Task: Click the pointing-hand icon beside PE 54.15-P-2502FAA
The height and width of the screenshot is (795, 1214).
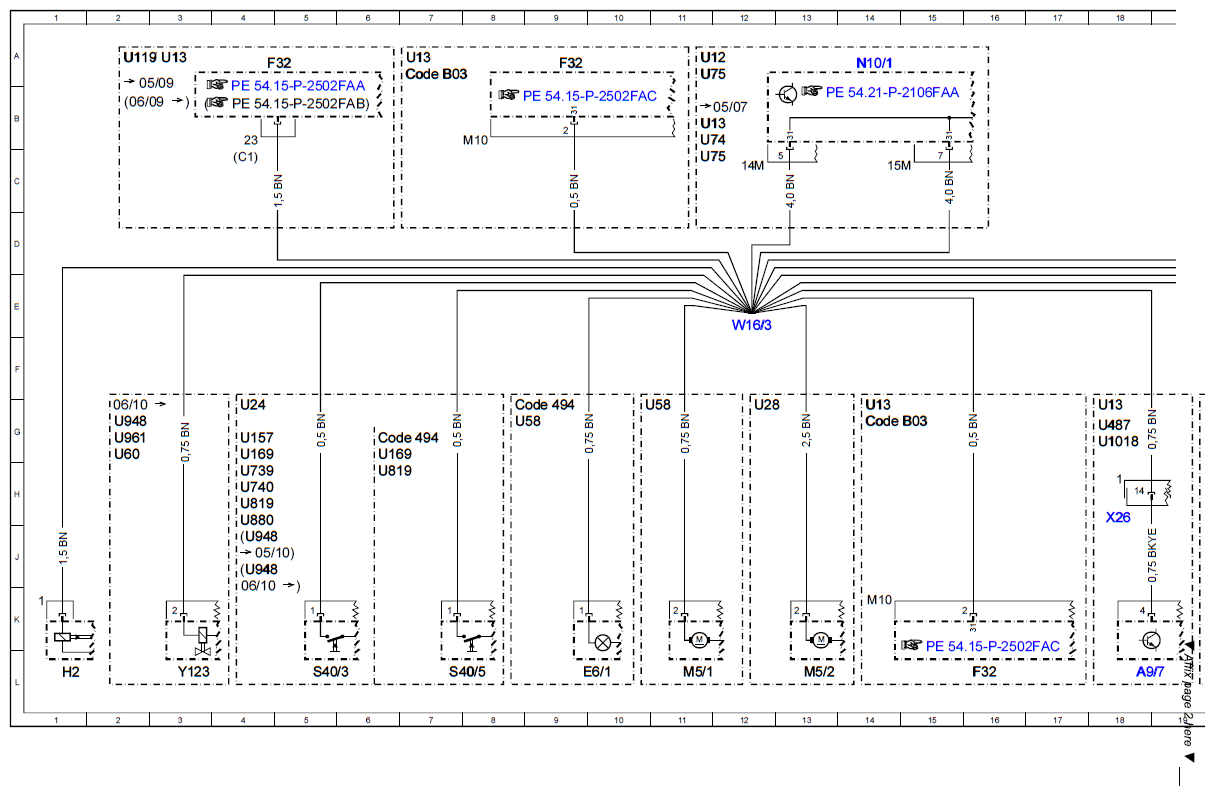Action: click(217, 86)
